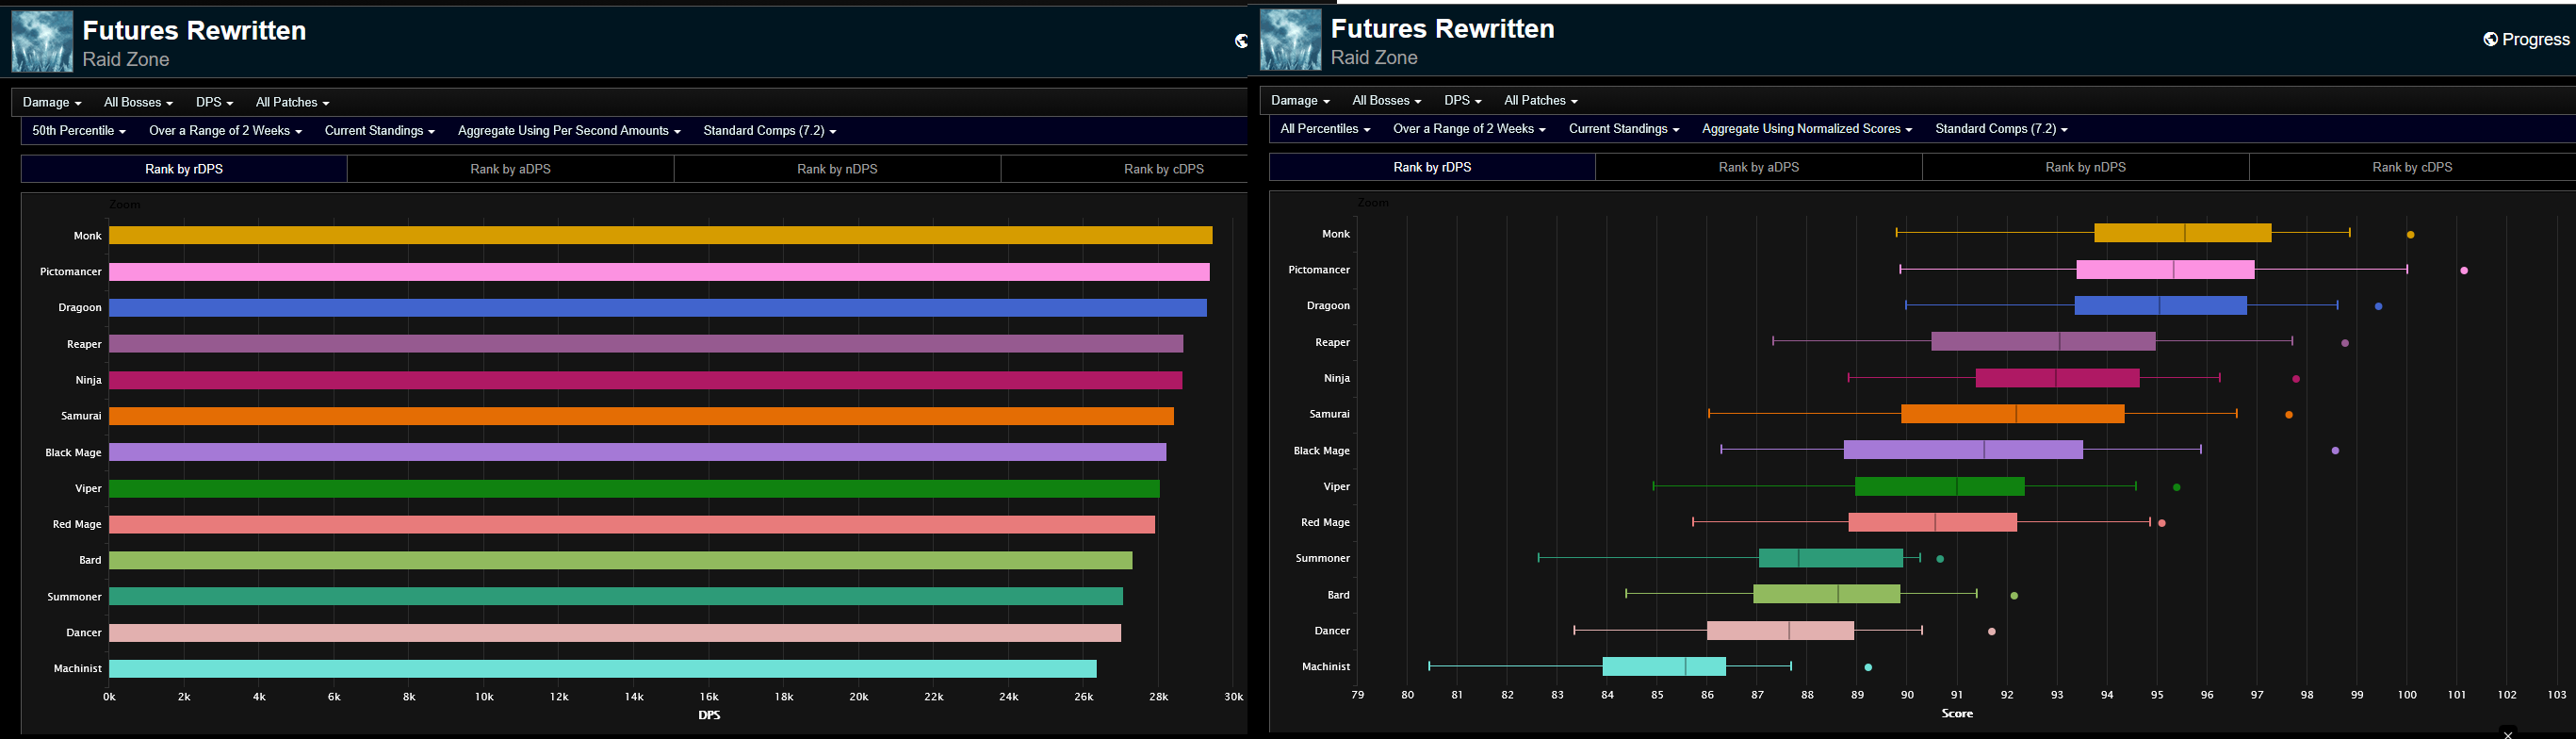The width and height of the screenshot is (2576, 739).
Task: Click the teal Summoner bar in the DPS chart
Action: click(x=616, y=596)
